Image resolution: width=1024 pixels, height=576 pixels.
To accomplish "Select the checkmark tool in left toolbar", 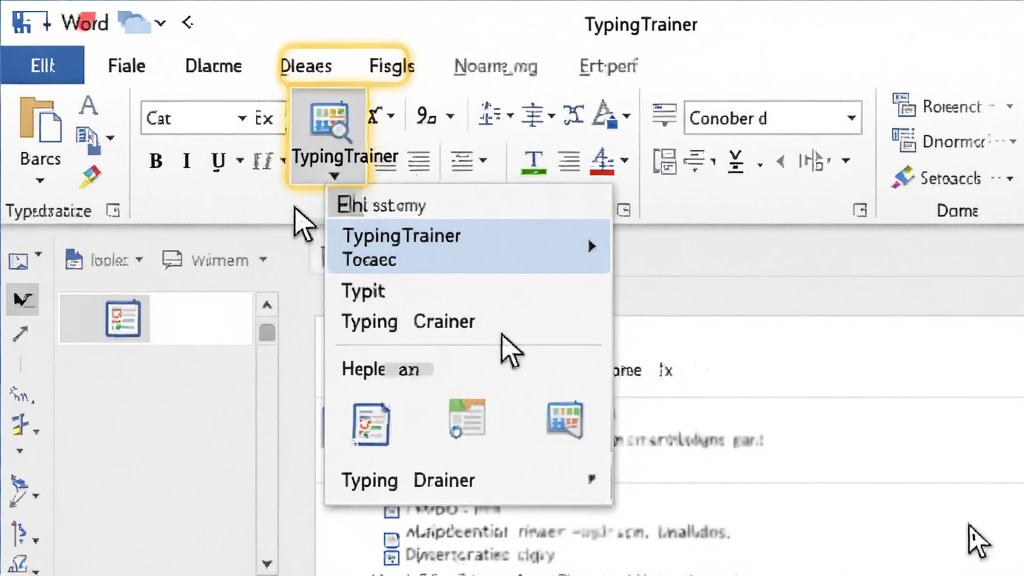I will click(x=23, y=299).
